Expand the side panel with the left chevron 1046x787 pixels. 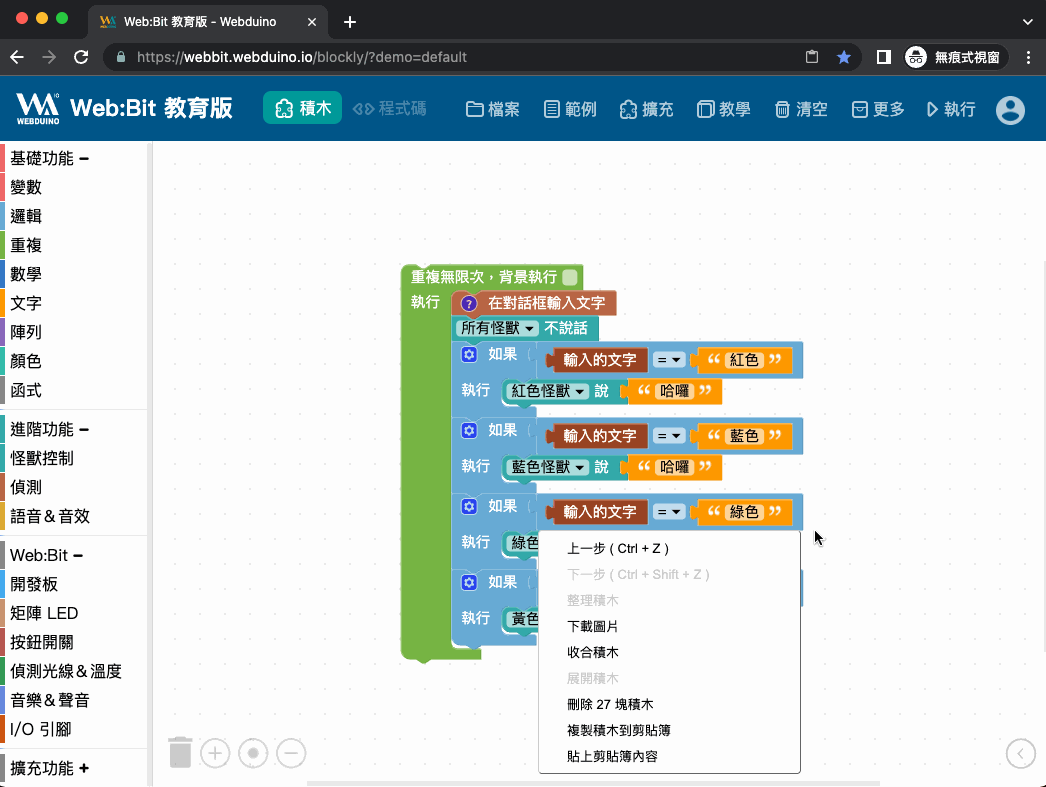coord(1020,753)
